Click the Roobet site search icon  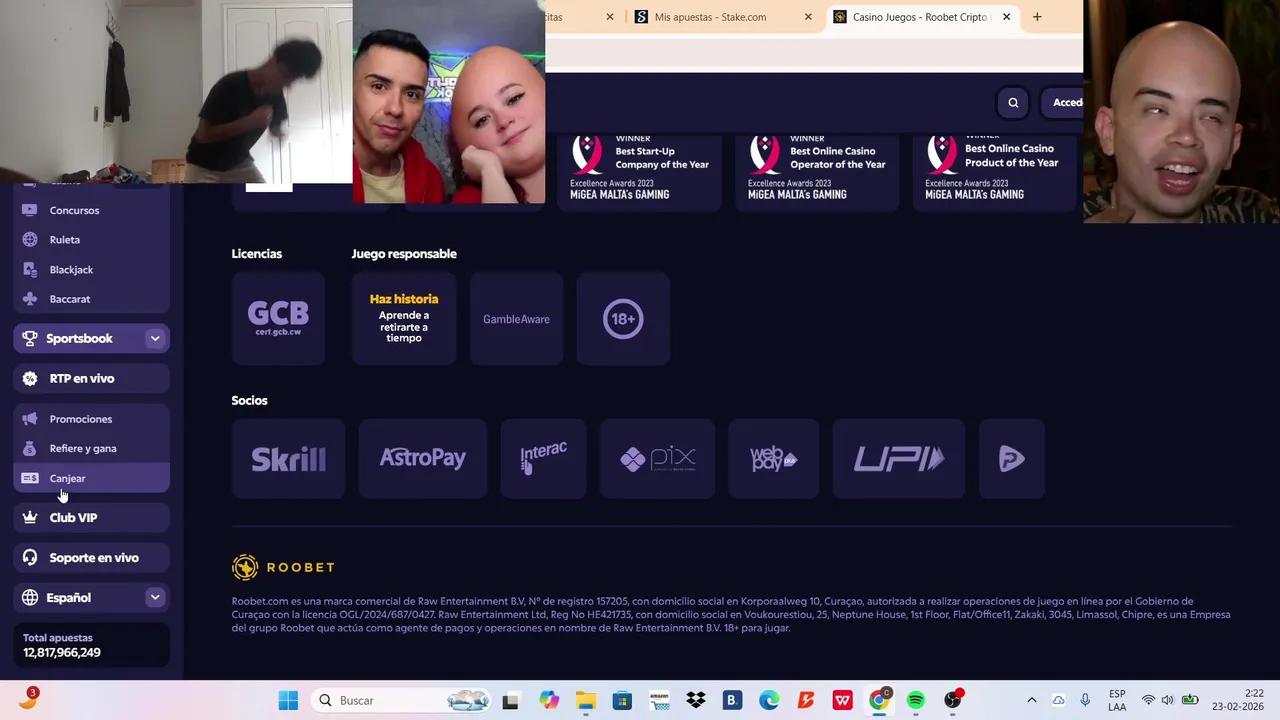point(1013,102)
